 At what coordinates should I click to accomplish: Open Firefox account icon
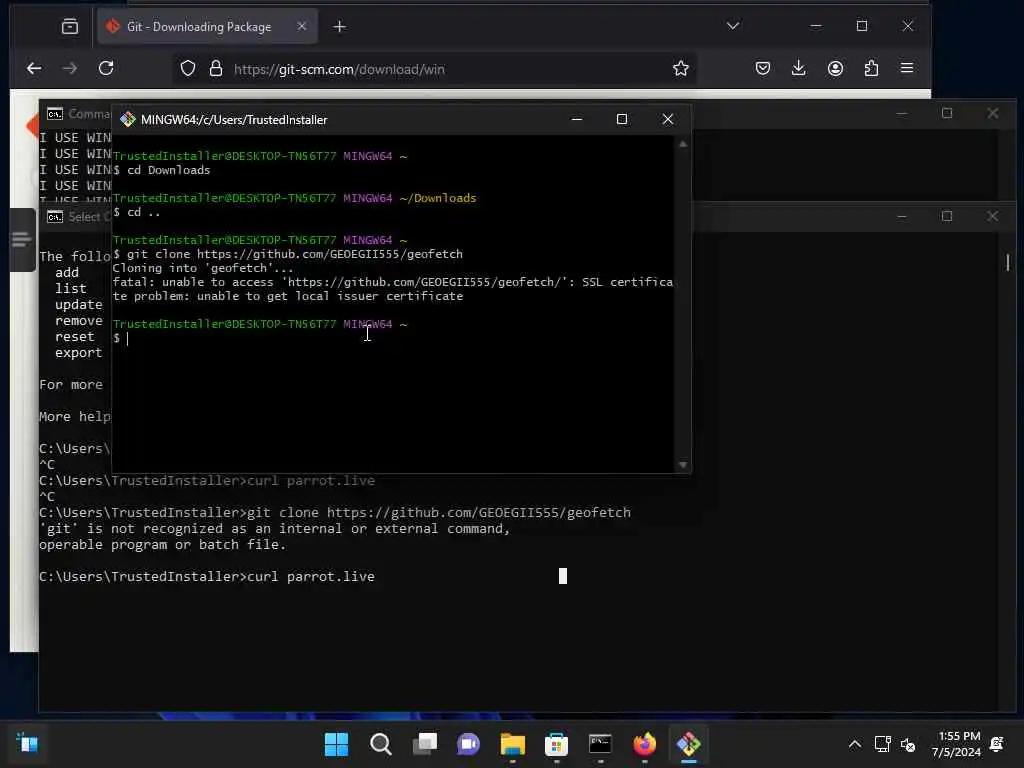(835, 68)
